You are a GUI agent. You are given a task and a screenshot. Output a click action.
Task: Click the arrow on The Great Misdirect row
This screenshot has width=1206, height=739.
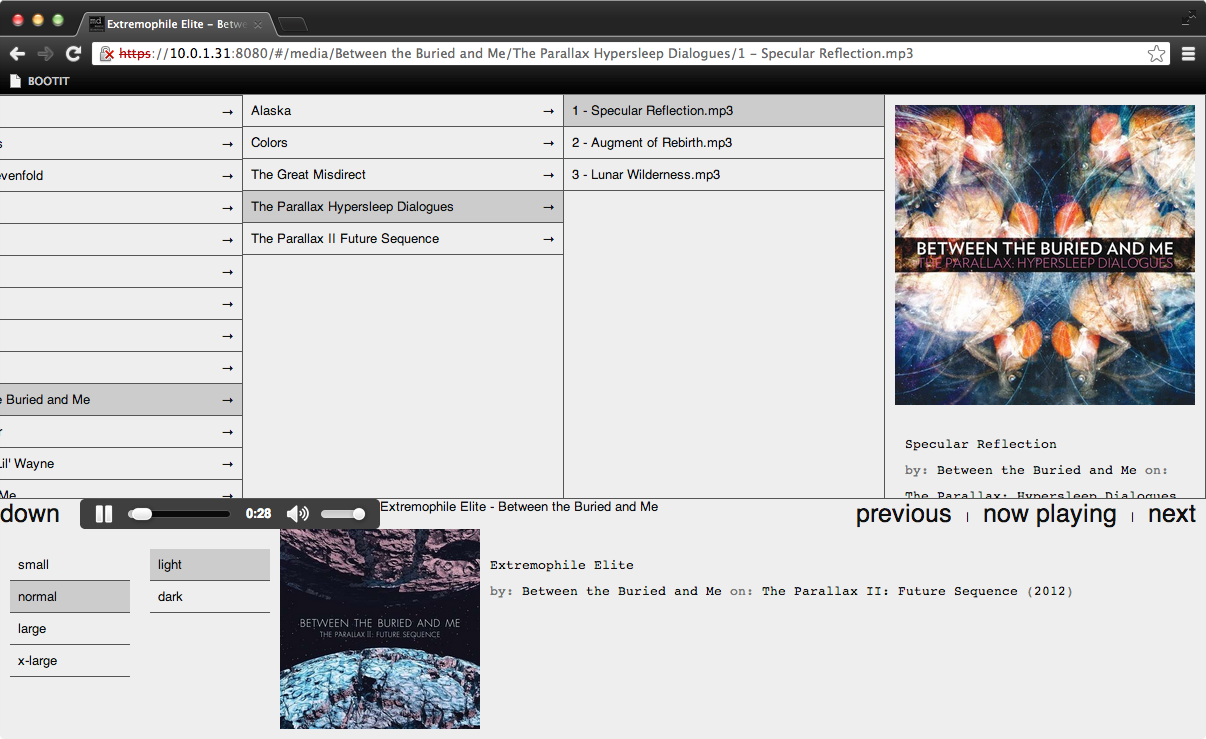tap(548, 175)
